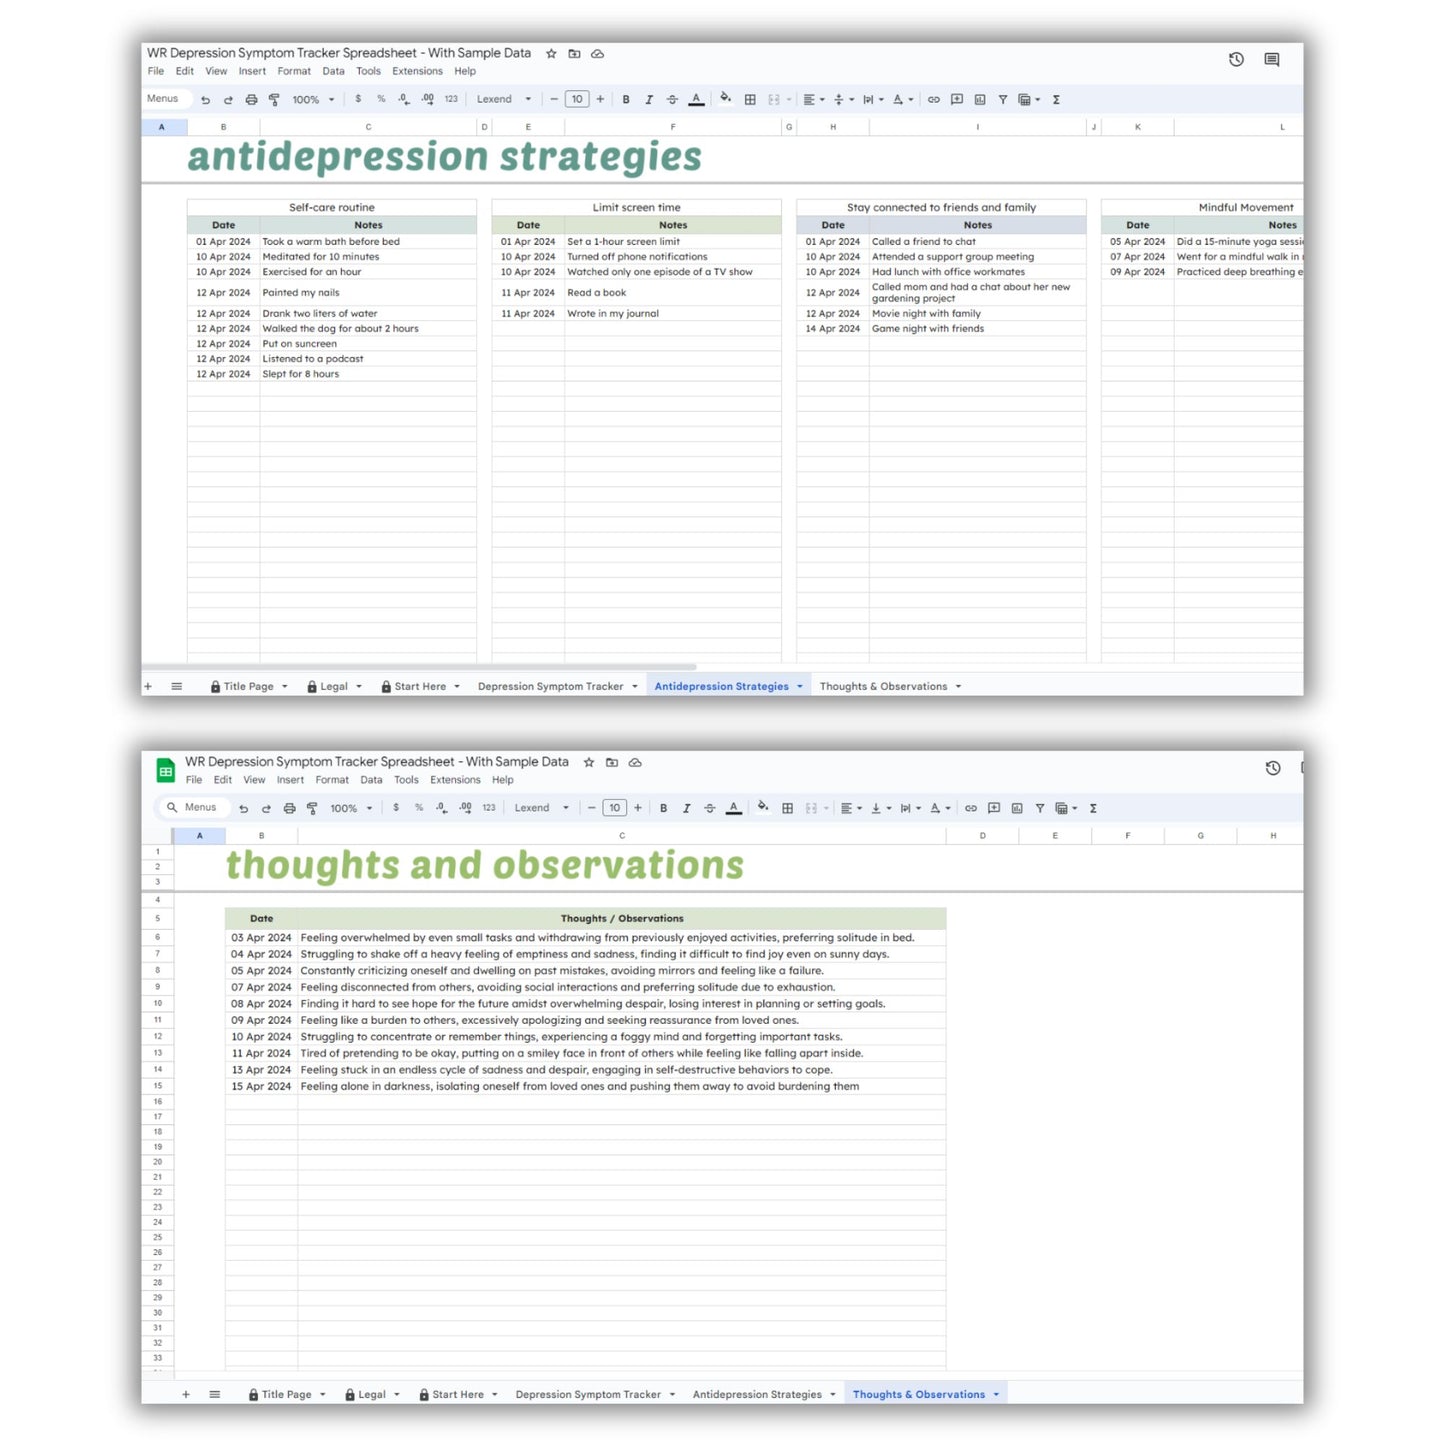Click the Google Sheets logo icon
Image resolution: width=1445 pixels, height=1445 pixels.
click(x=165, y=771)
